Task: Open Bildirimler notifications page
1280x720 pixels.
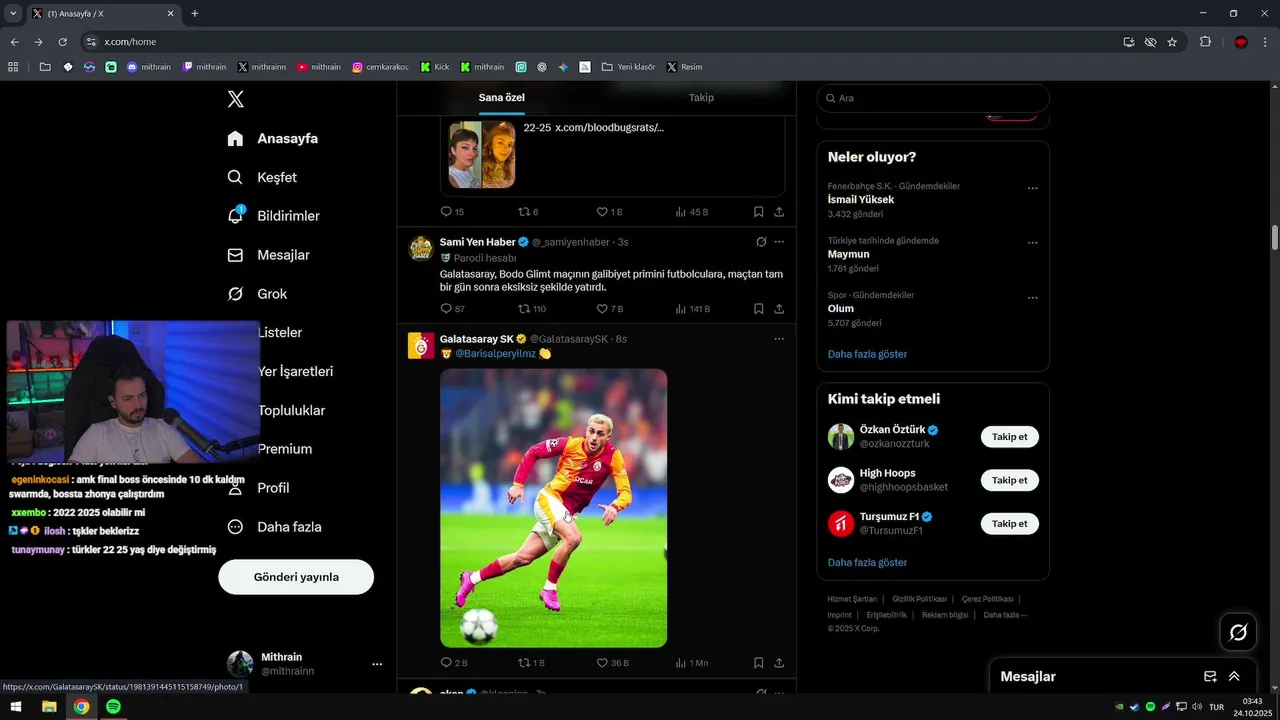Action: click(273, 216)
